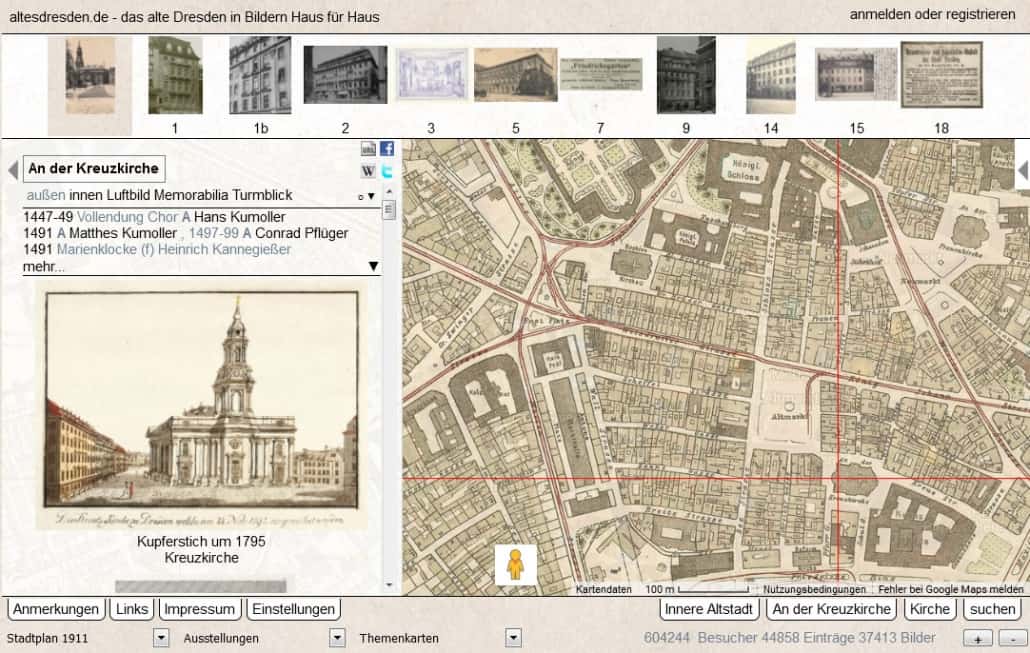Click the mehr... link
1030x653 pixels.
(x=43, y=267)
